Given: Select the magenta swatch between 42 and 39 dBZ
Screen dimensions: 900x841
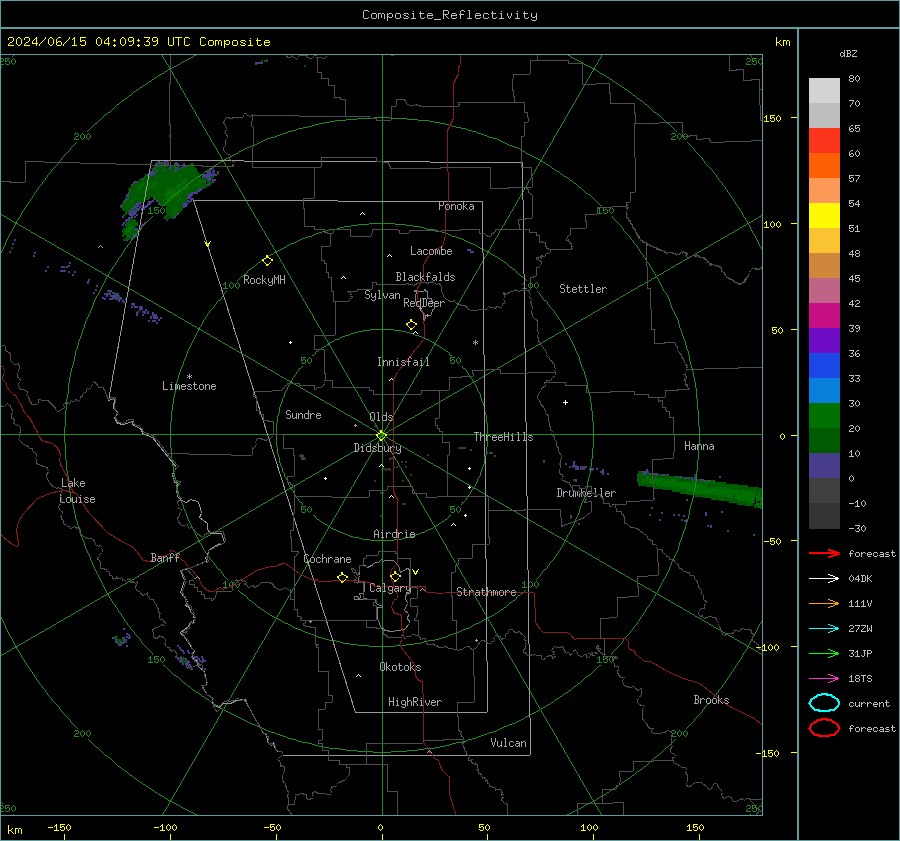Looking at the screenshot, I should coord(824,315).
